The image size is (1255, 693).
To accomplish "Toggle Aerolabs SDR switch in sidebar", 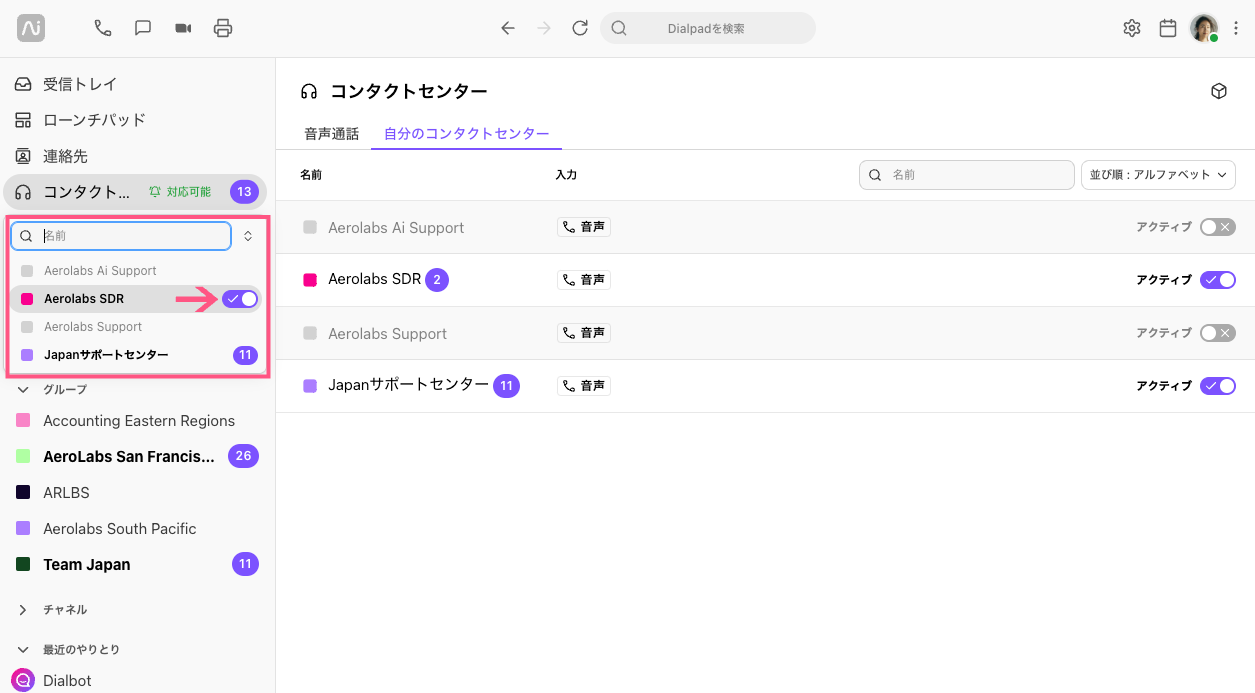I will tap(240, 299).
